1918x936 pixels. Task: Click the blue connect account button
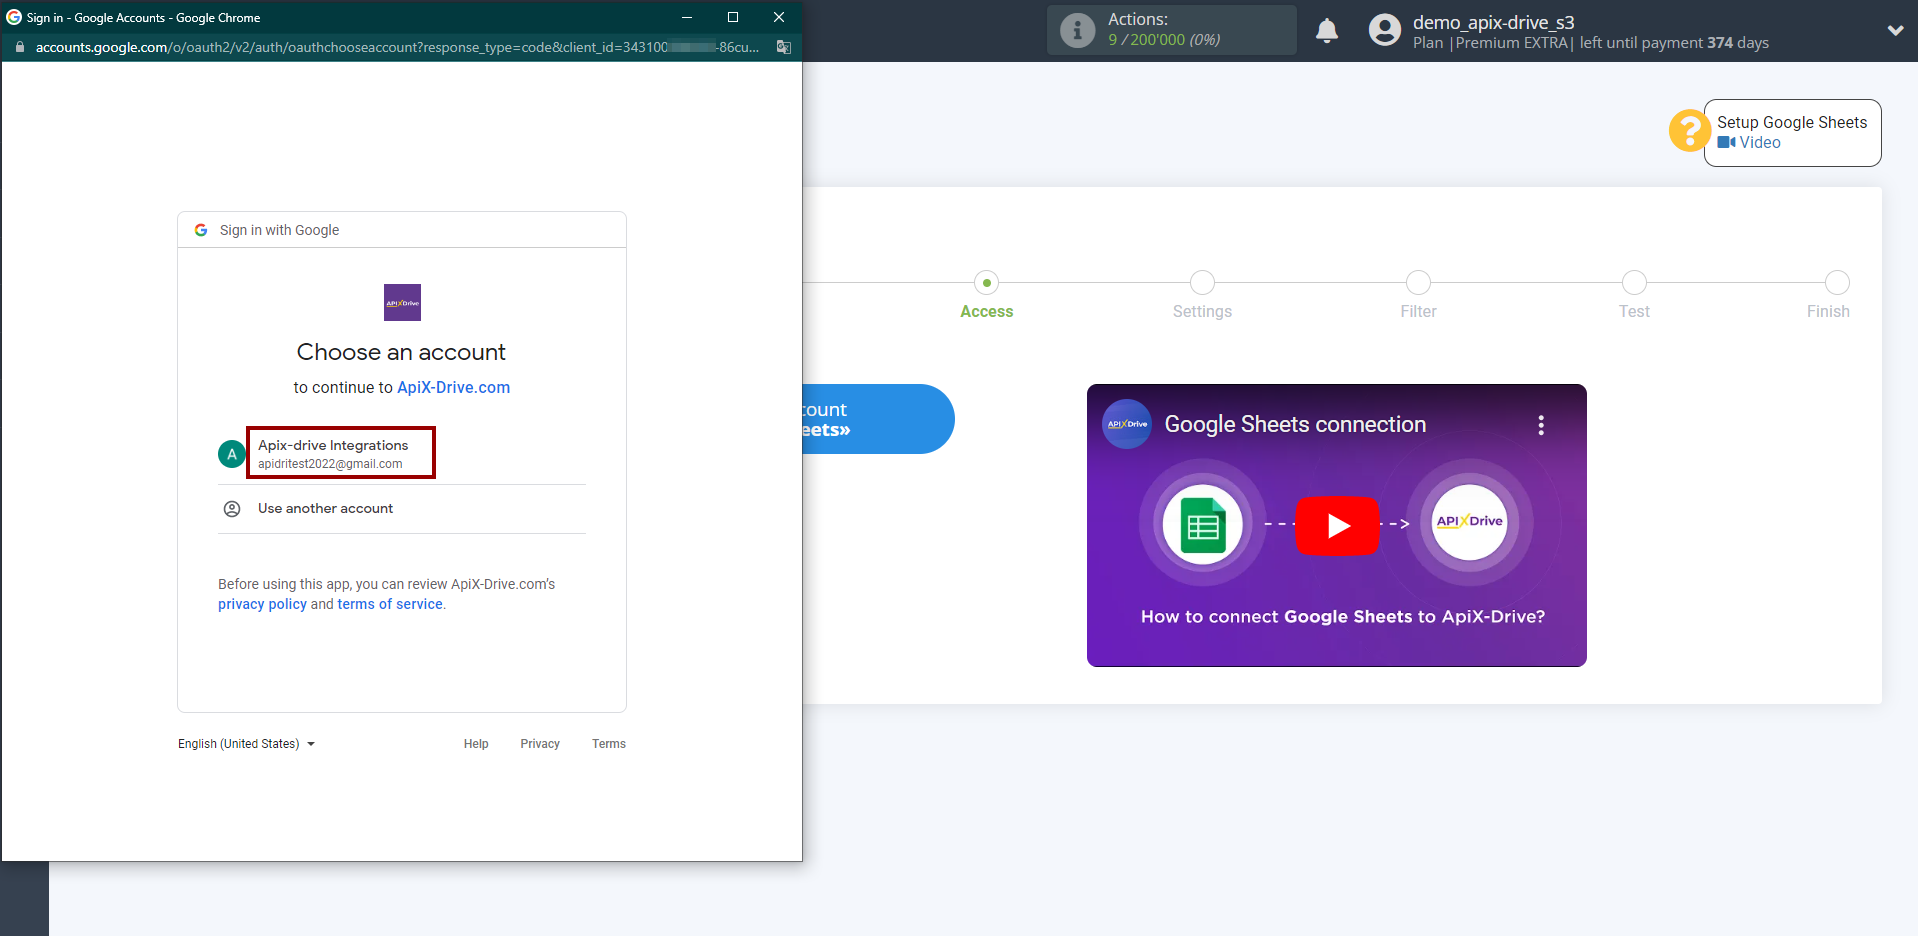pyautogui.click(x=878, y=419)
